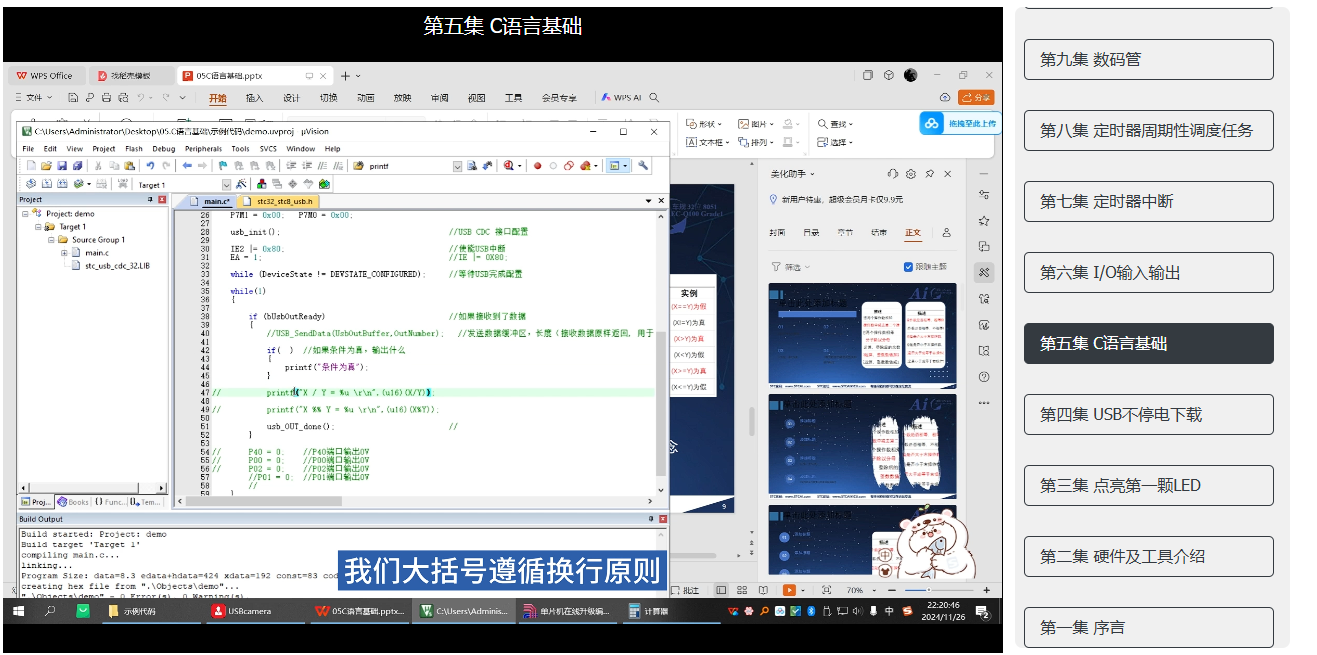Viewport: 1317px width, 655px height.
Task: Open 第四集 USB不停电下载 episode
Action: pyautogui.click(x=1148, y=414)
